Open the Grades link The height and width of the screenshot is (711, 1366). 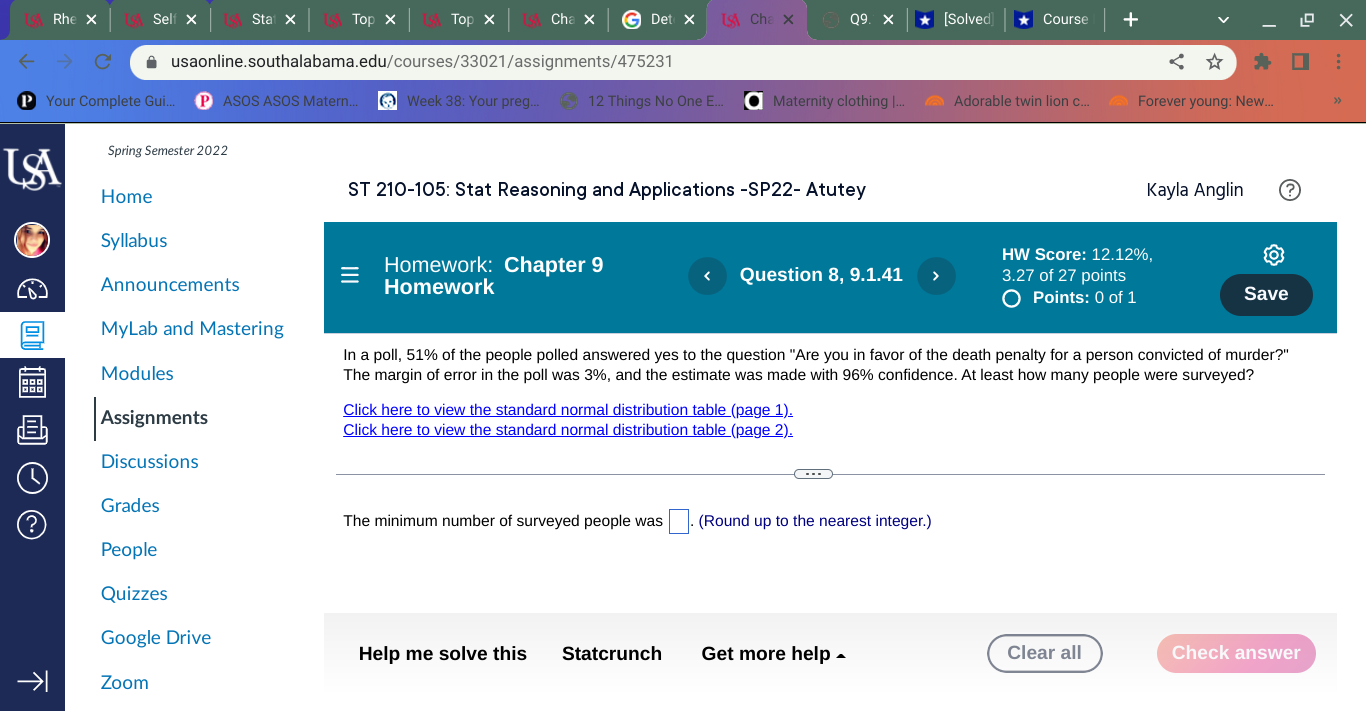(x=130, y=505)
